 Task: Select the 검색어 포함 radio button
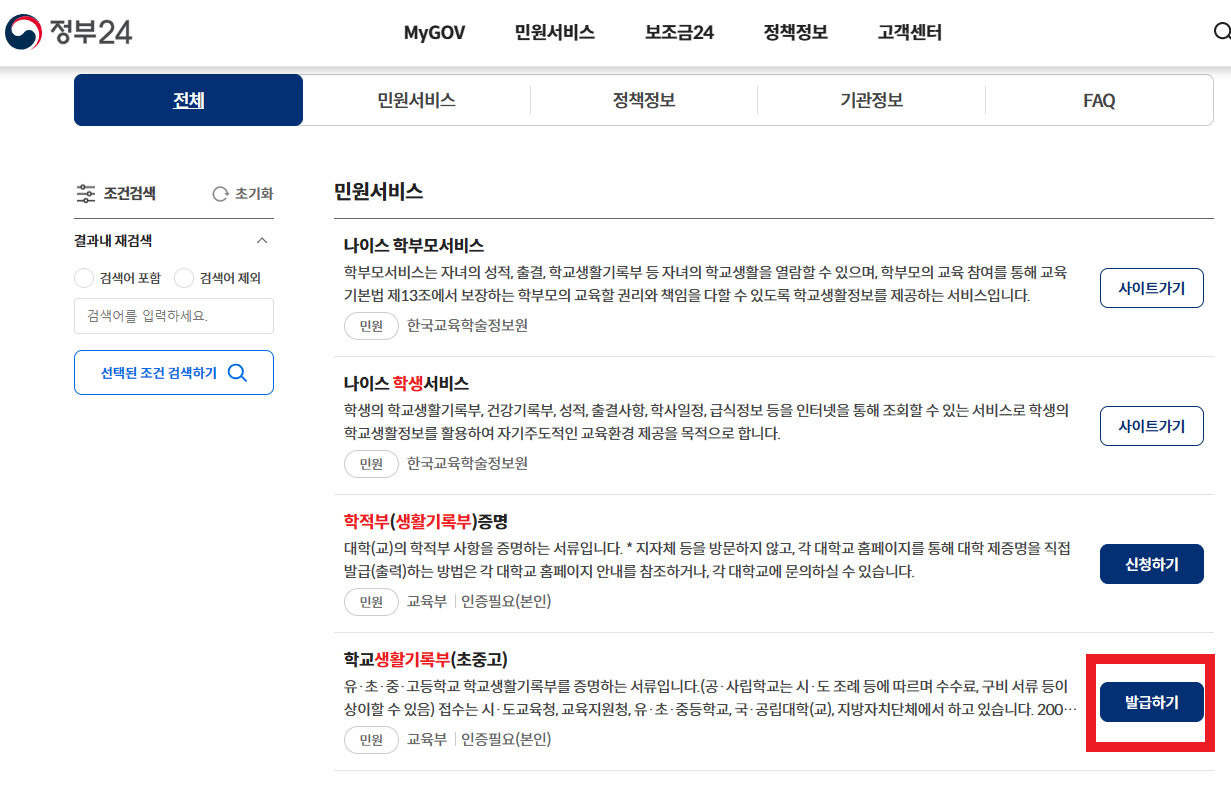(84, 278)
